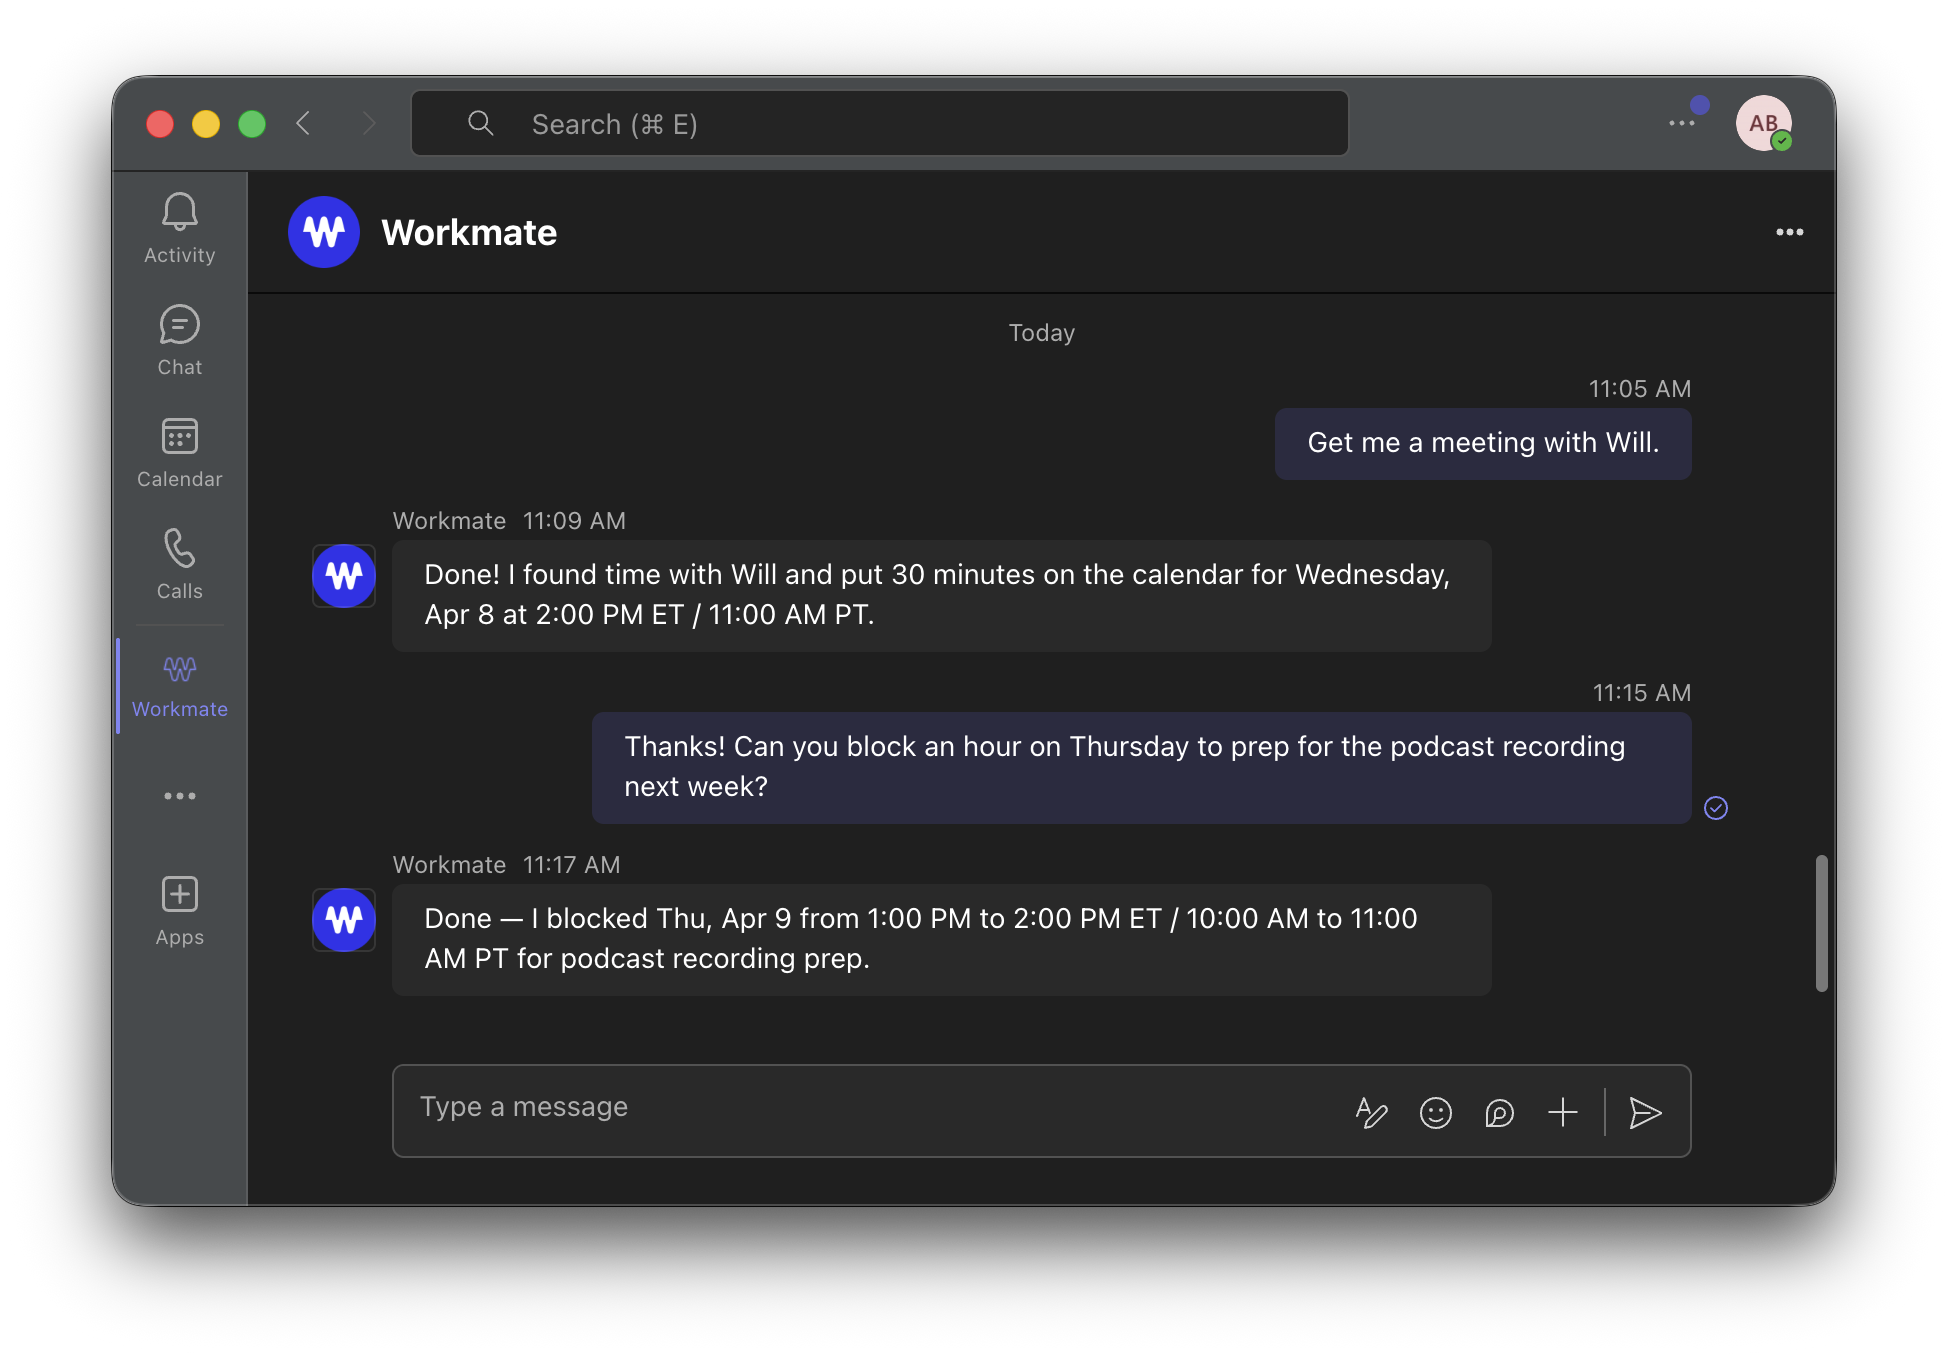The image size is (1948, 1354).
Task: Open the Apps store icon
Action: (180, 910)
